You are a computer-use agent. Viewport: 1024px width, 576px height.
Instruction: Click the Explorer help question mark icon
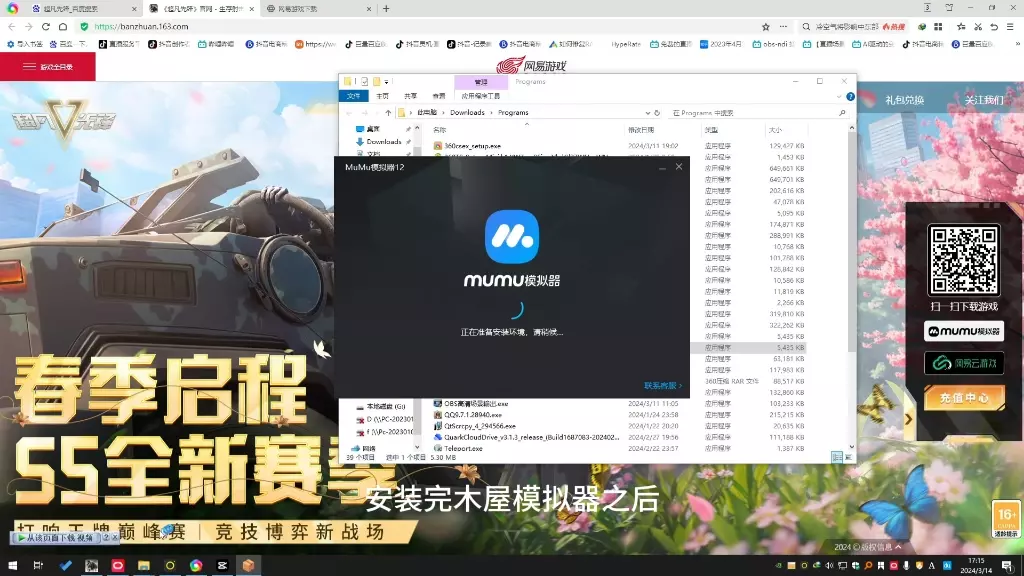(x=850, y=97)
